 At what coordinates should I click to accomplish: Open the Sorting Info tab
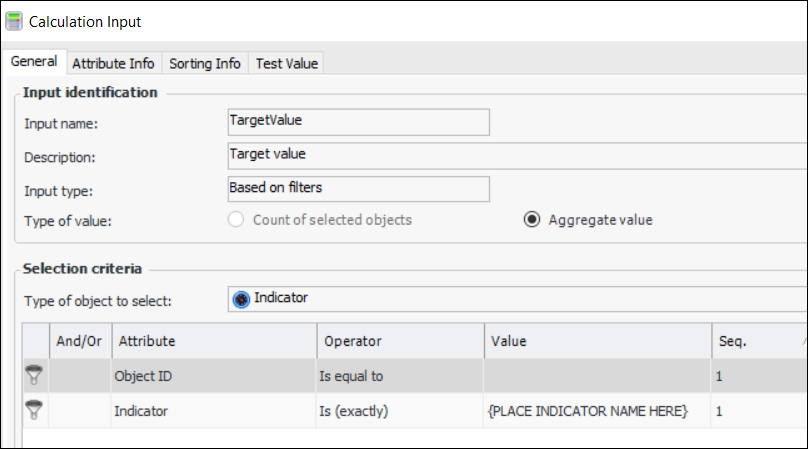click(205, 63)
